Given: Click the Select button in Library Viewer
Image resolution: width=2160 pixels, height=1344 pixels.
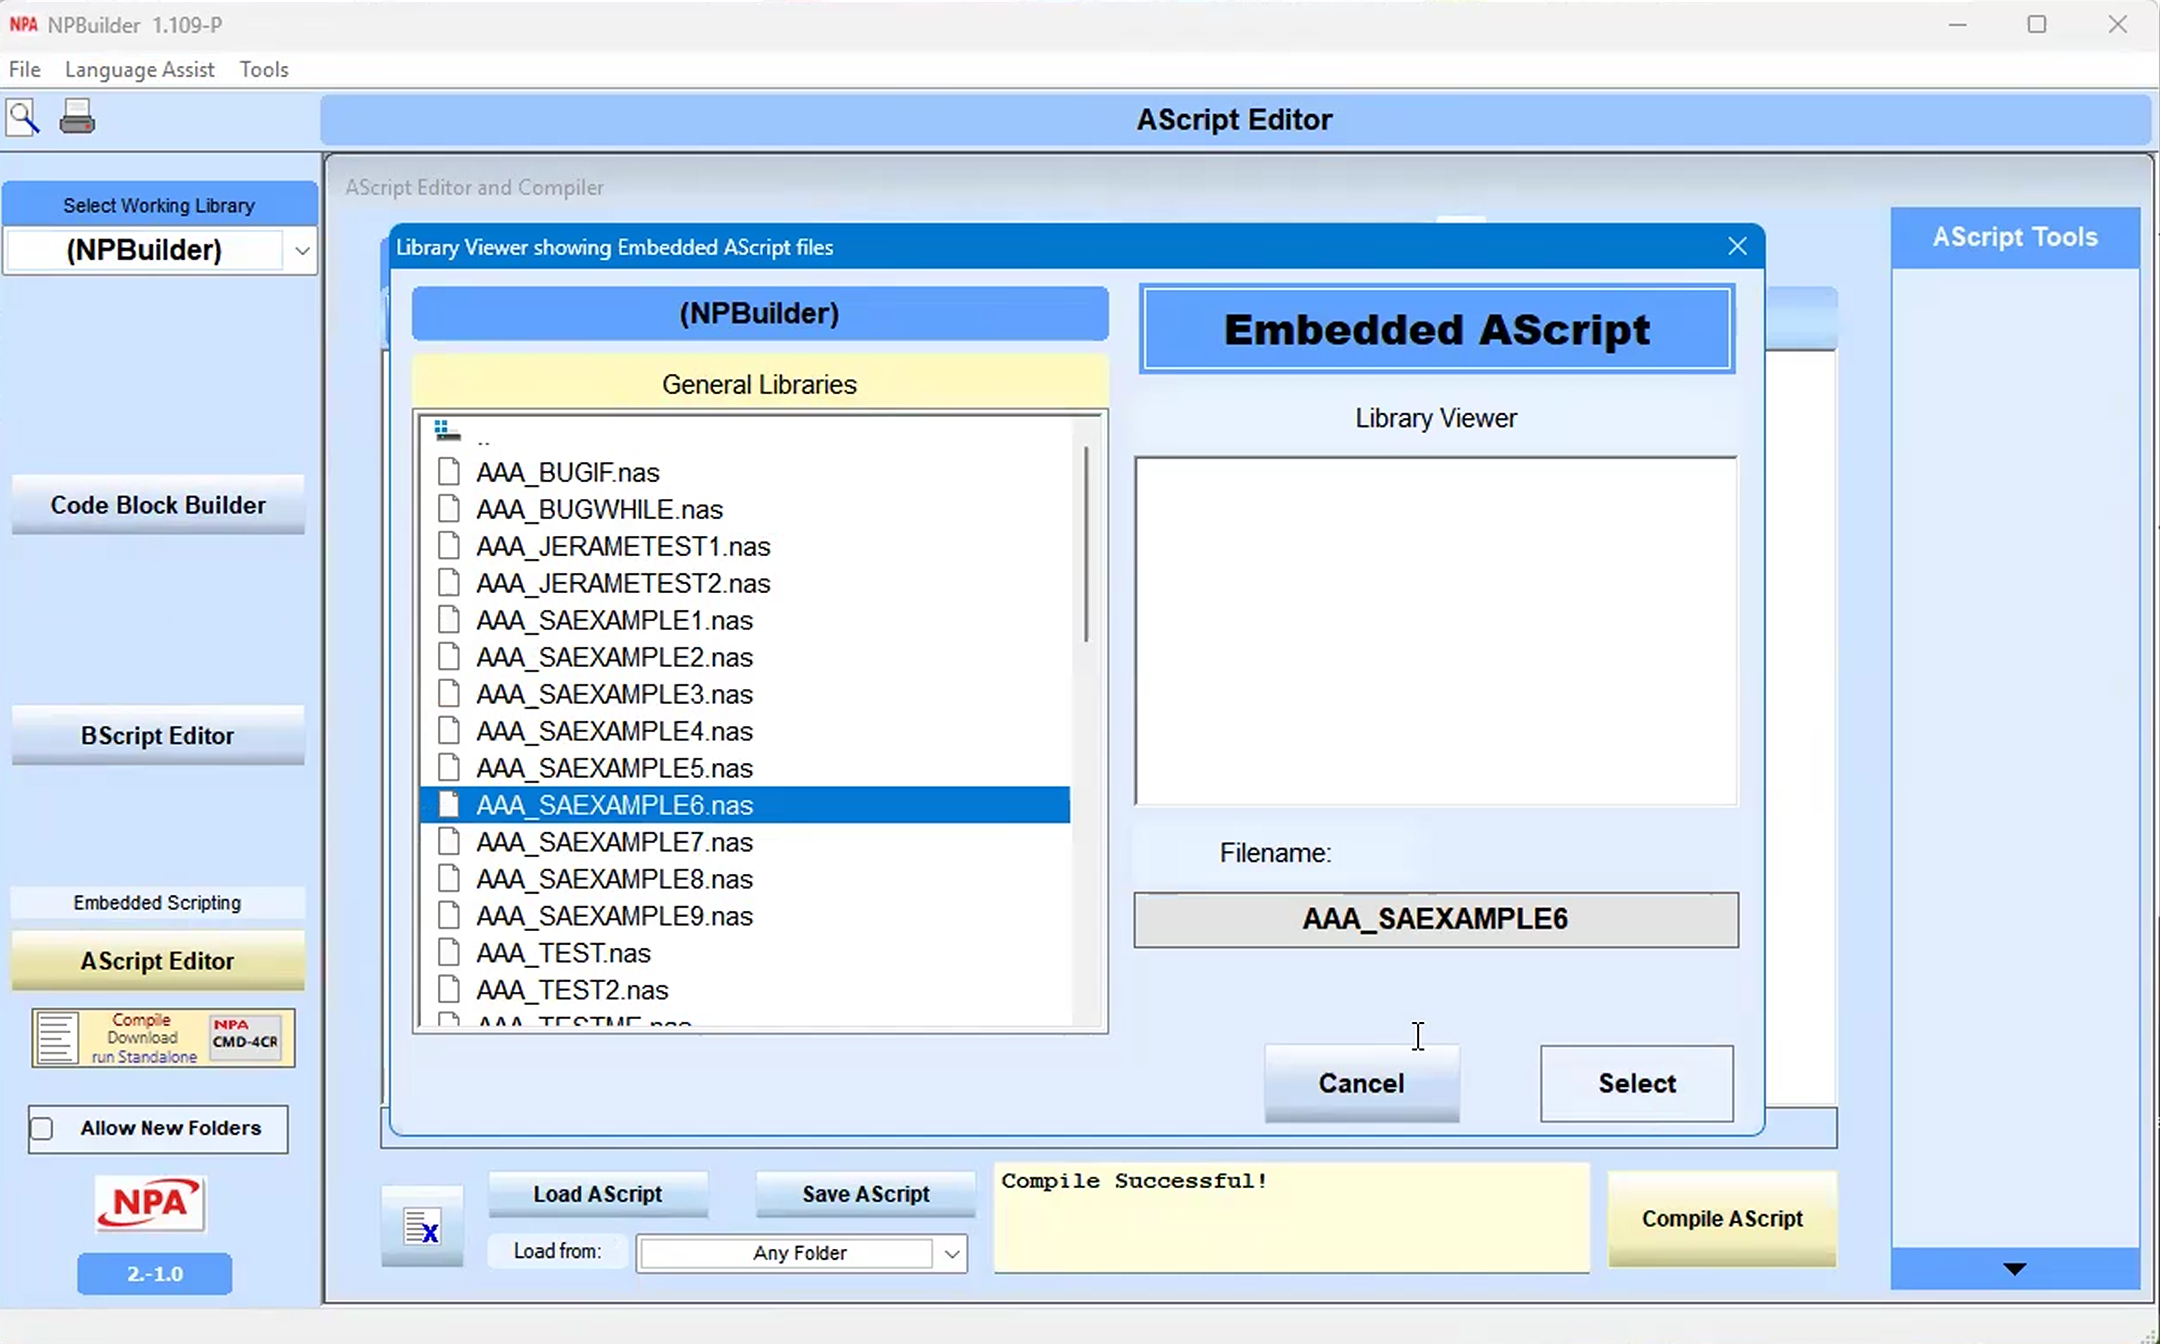Looking at the screenshot, I should point(1637,1083).
